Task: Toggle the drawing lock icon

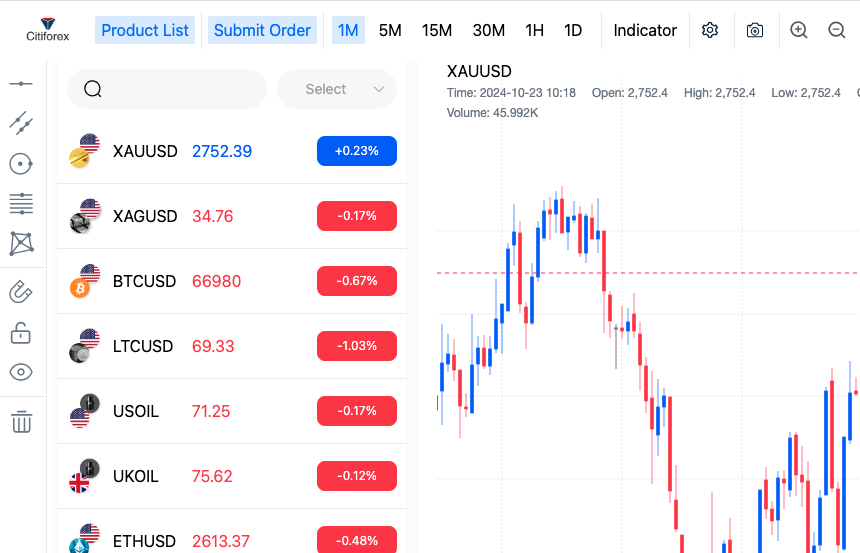Action: [21, 332]
